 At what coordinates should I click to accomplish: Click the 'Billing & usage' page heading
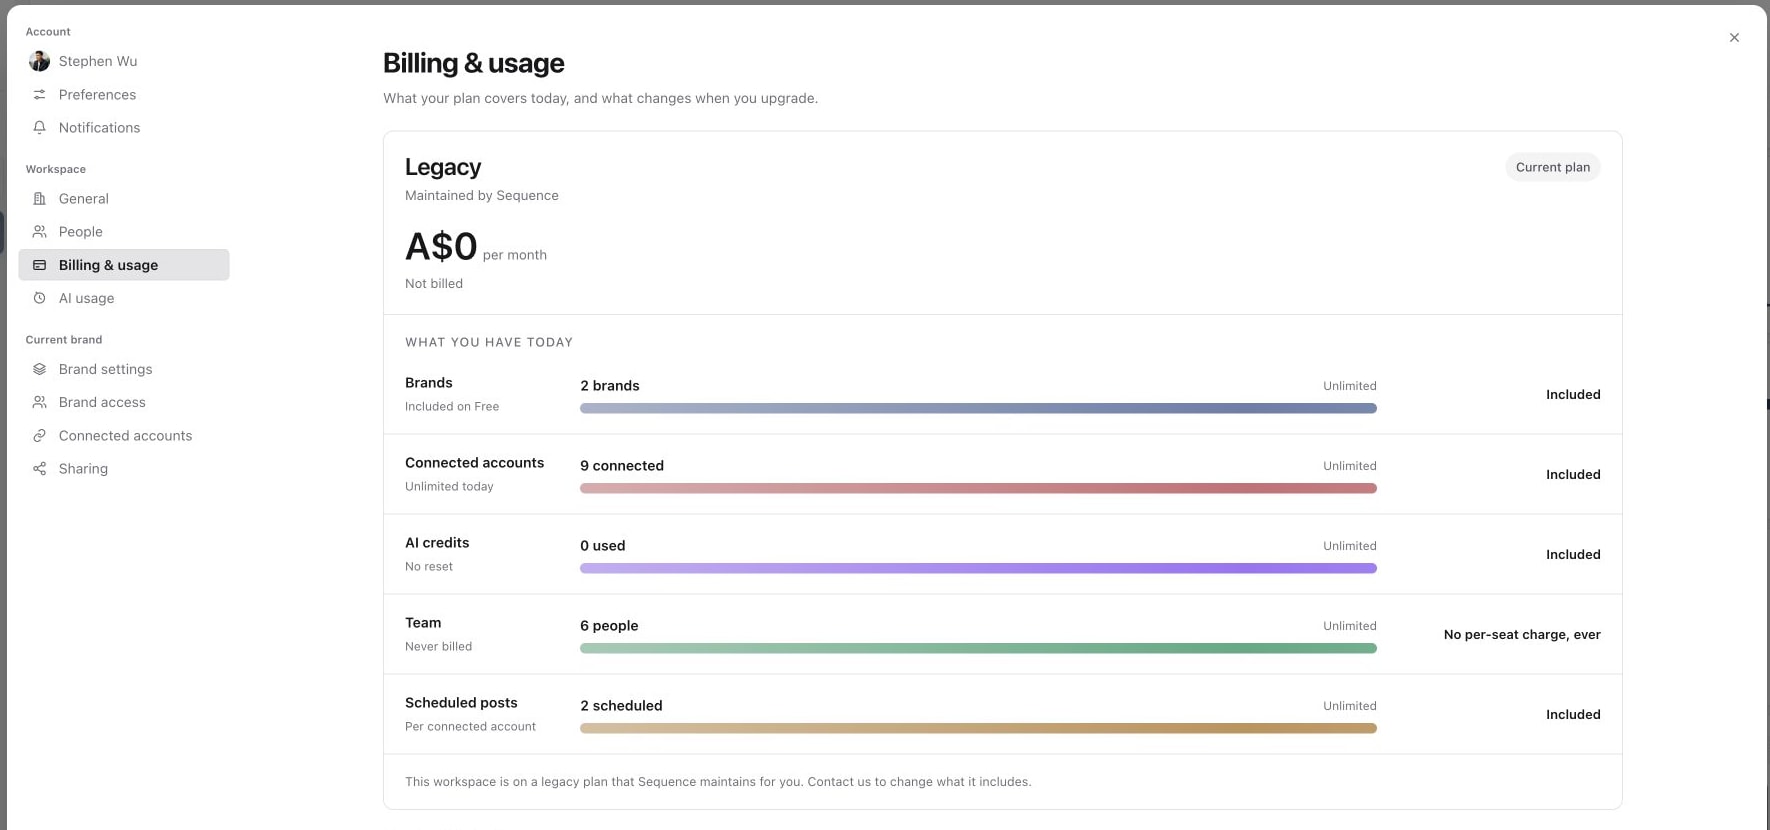coord(474,63)
